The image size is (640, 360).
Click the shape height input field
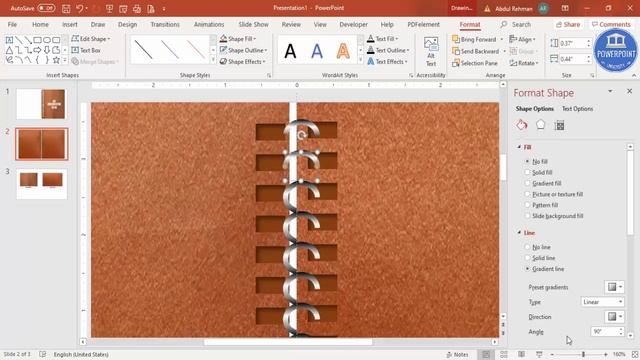pos(571,43)
